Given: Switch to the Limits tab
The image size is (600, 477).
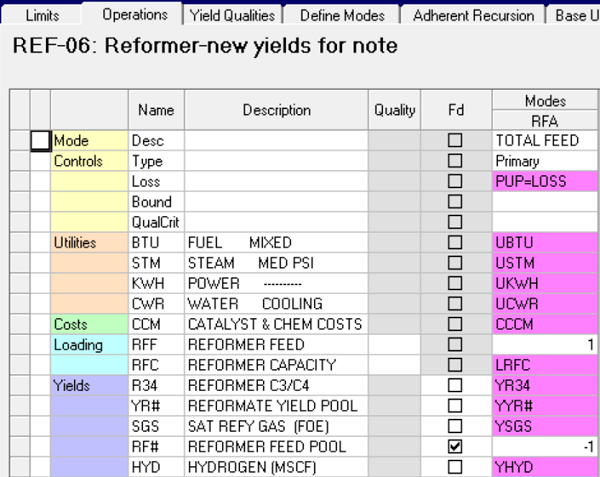Looking at the screenshot, I should point(41,15).
